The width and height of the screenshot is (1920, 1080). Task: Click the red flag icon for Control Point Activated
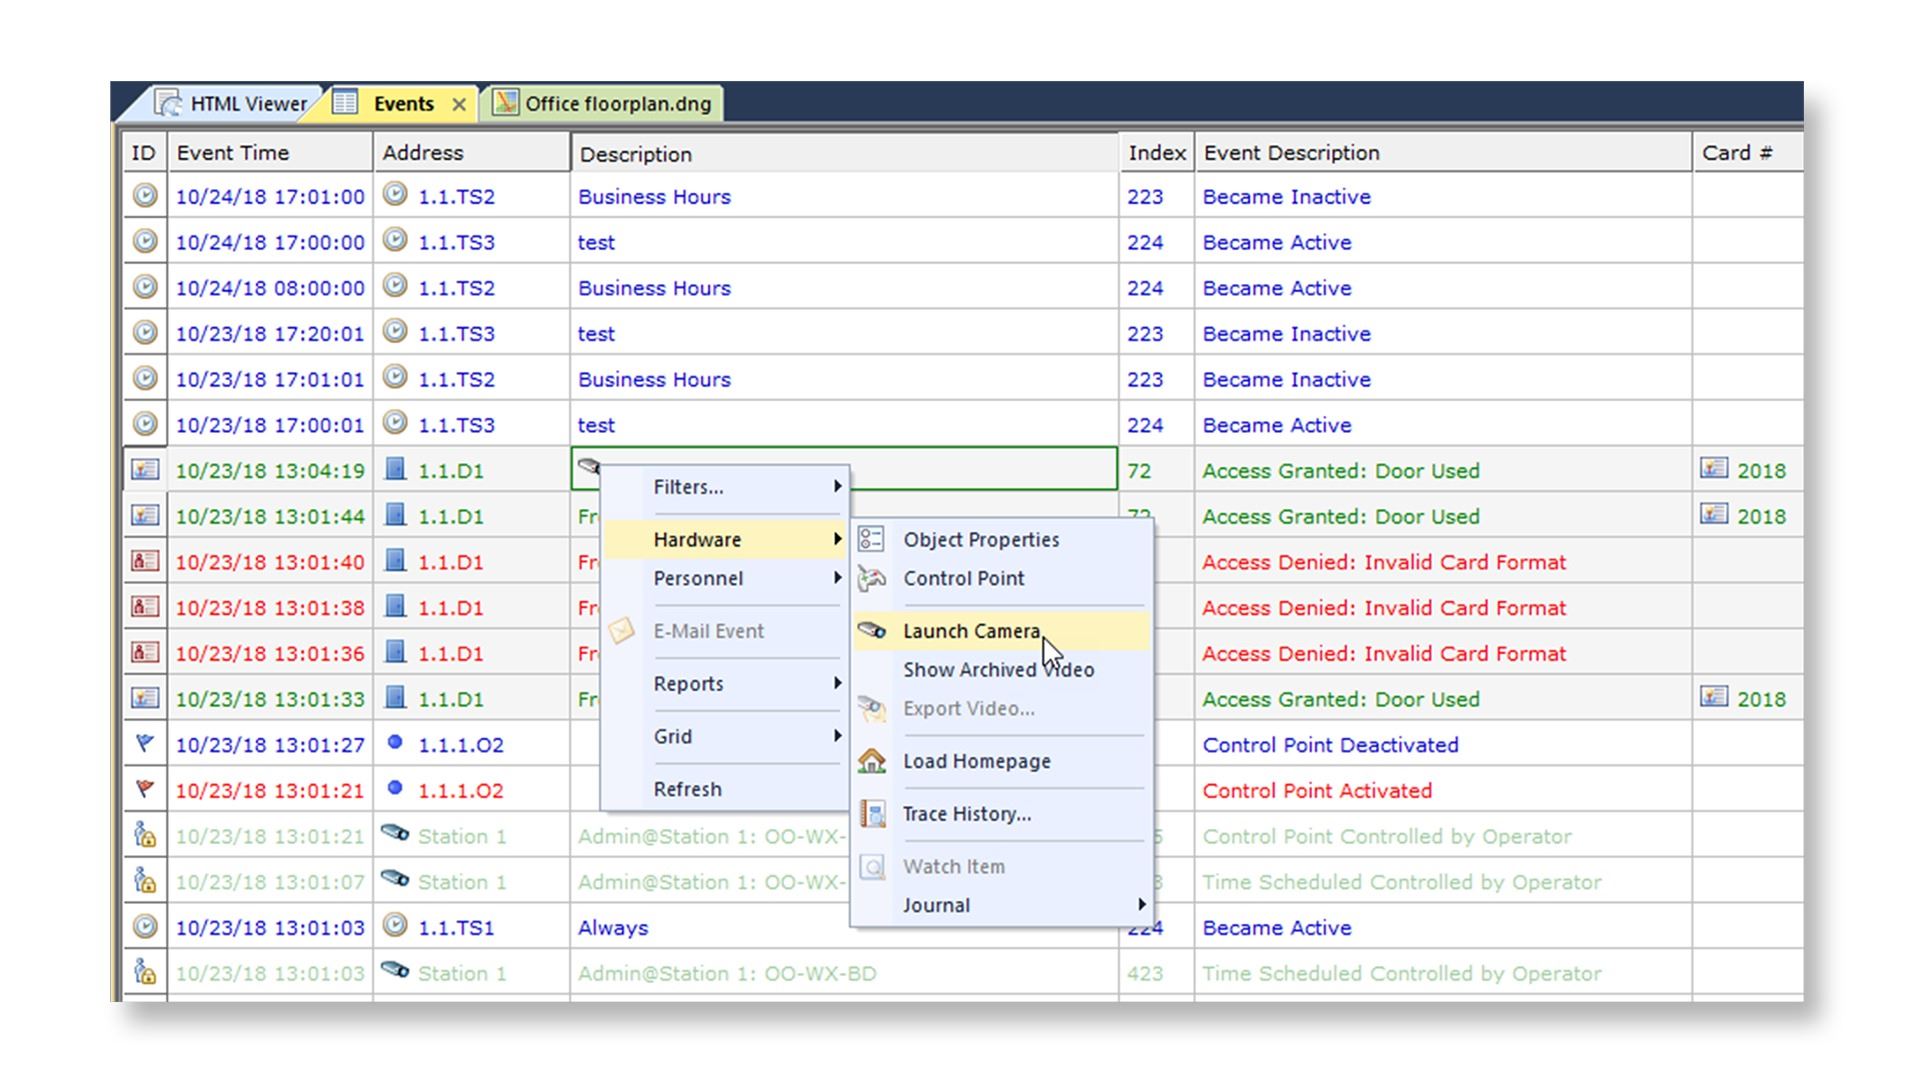click(145, 790)
